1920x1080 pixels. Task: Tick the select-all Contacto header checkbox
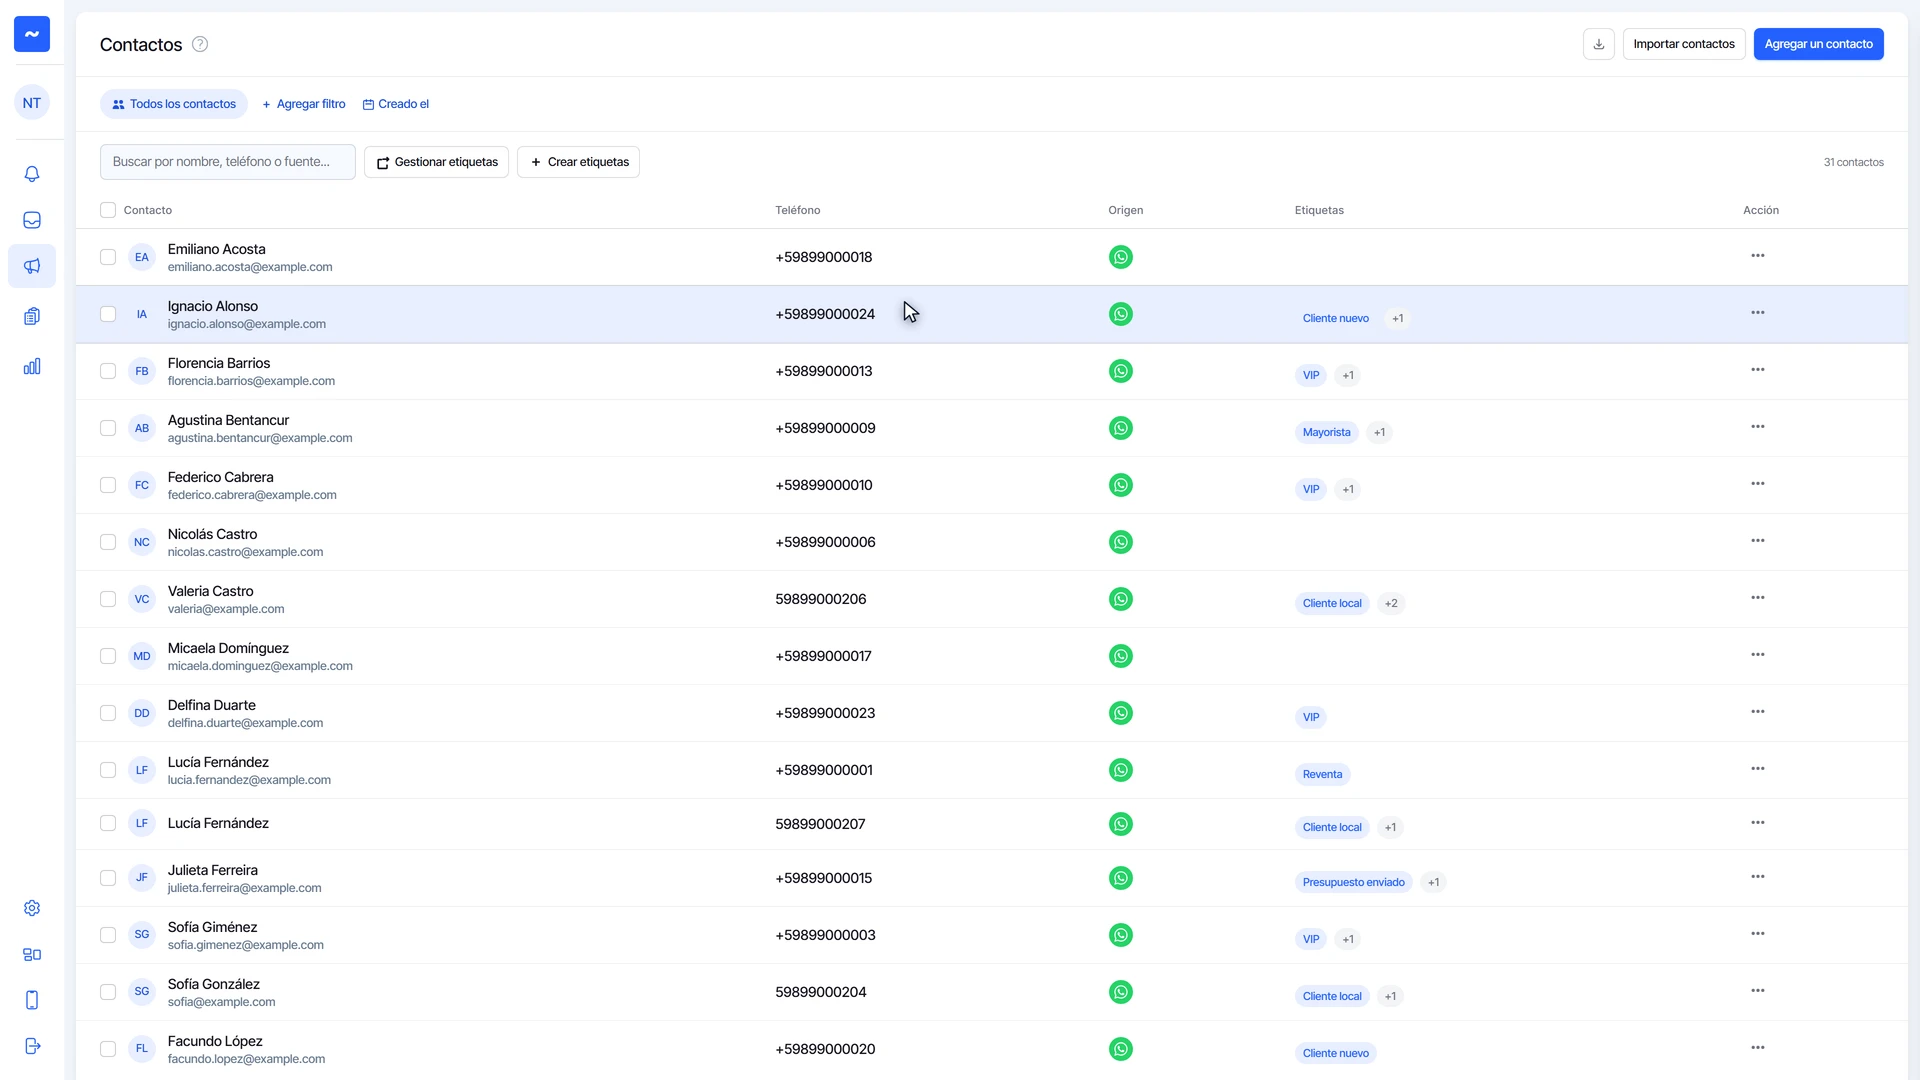click(108, 210)
